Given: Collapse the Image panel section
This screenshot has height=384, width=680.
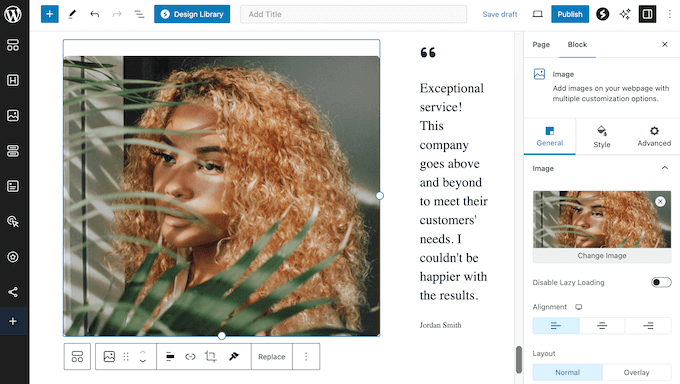Looking at the screenshot, I should [x=664, y=168].
